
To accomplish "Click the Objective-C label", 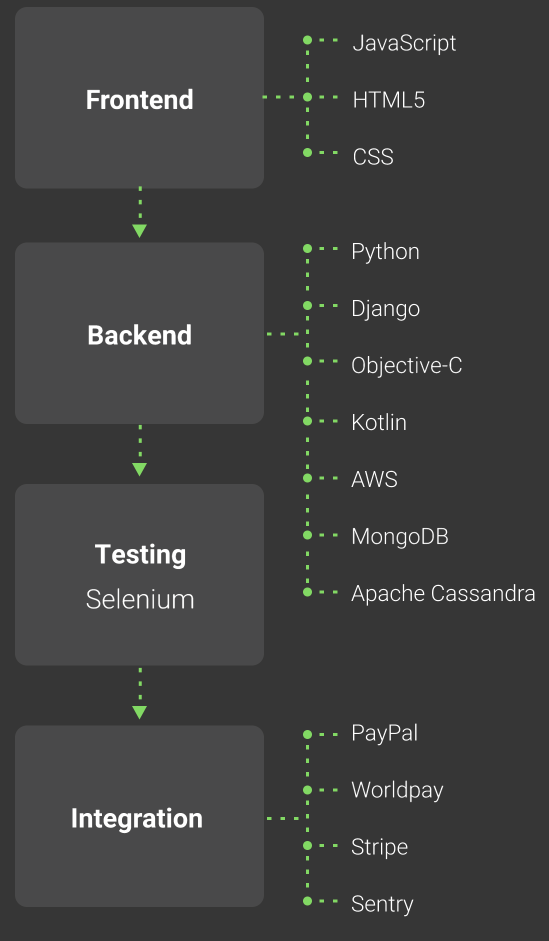I will 407,365.
